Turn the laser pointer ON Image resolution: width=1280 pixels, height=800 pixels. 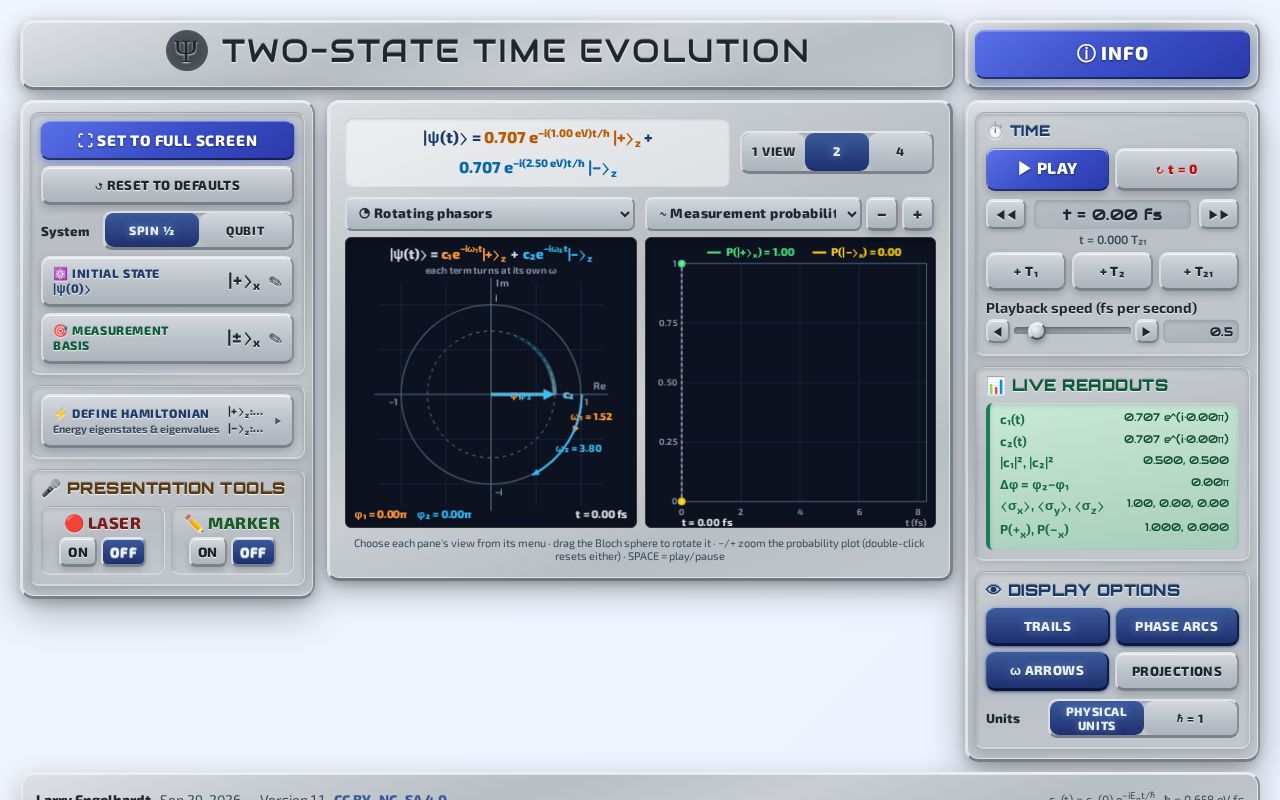point(78,552)
